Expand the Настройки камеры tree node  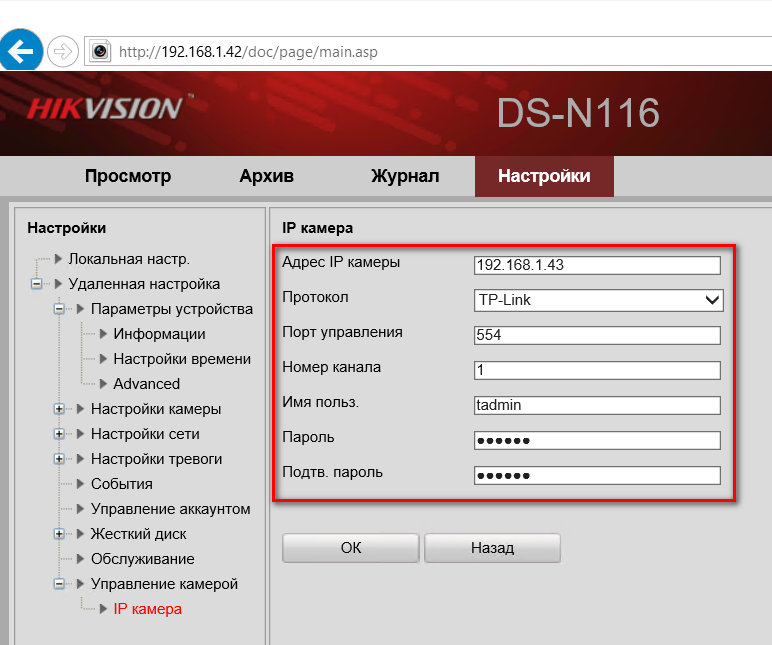[59, 409]
